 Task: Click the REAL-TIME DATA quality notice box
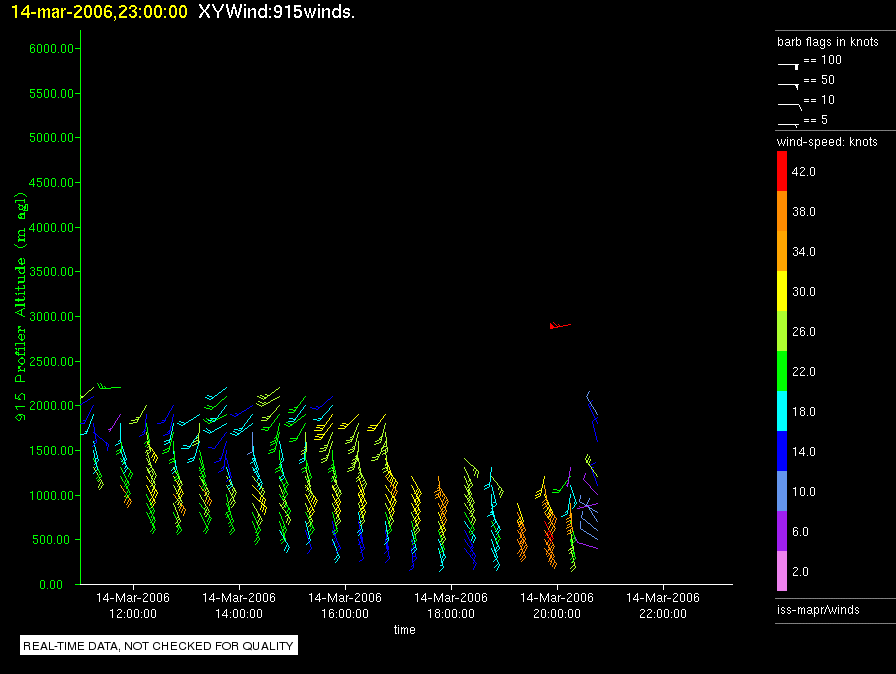(x=159, y=646)
